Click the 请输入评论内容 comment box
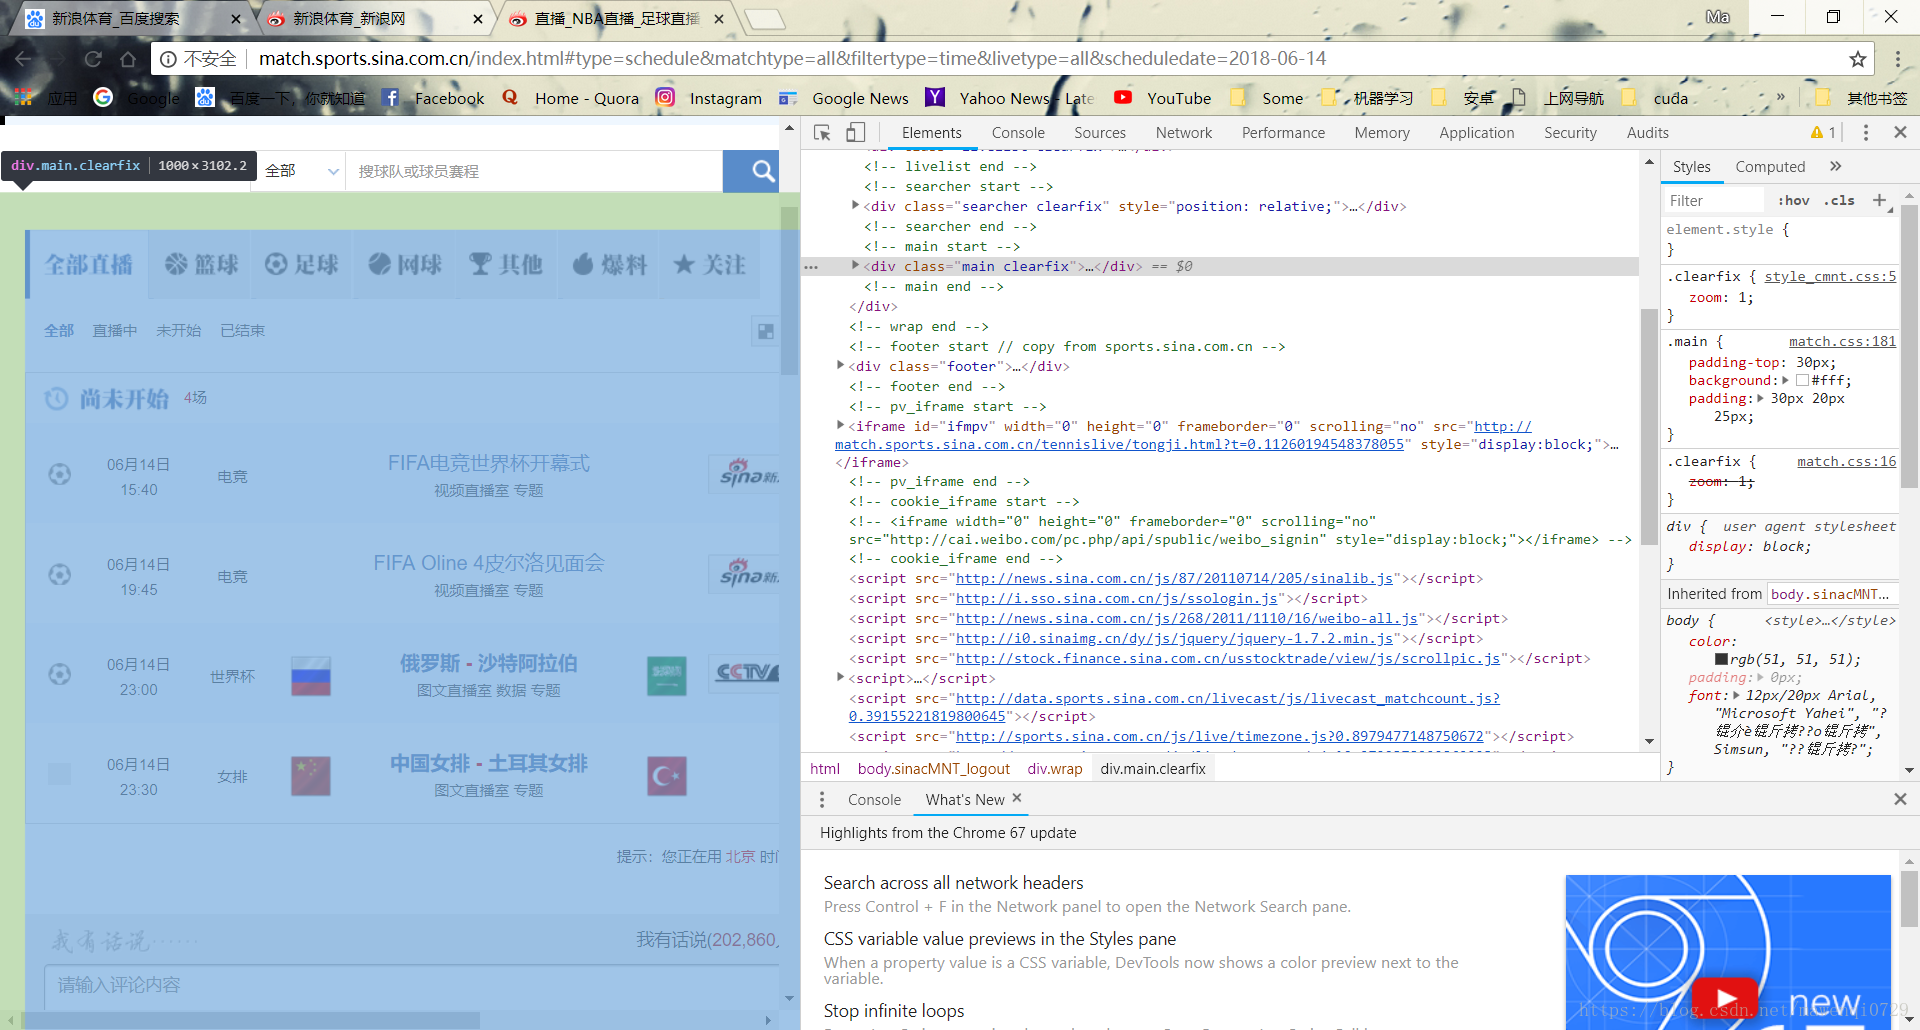 click(411, 986)
